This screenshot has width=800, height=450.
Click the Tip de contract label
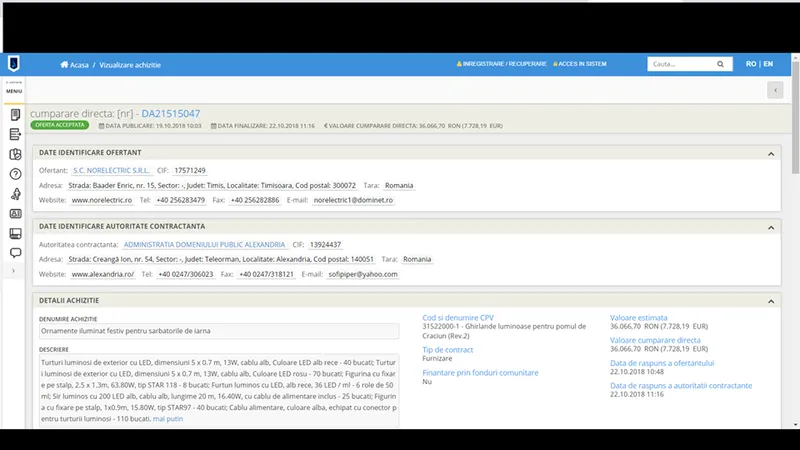coord(447,349)
